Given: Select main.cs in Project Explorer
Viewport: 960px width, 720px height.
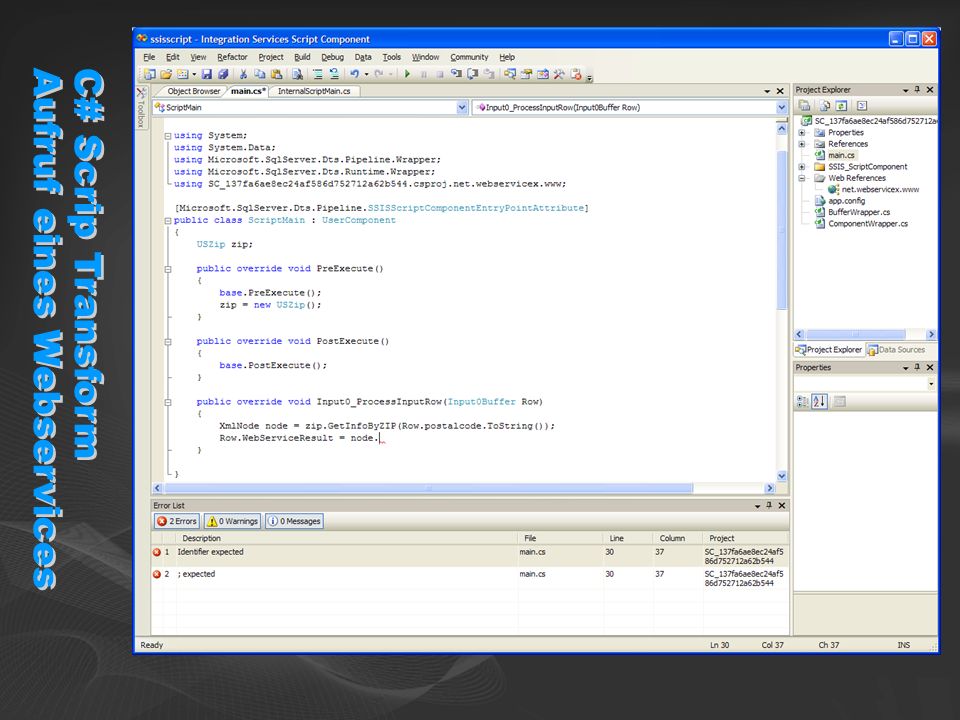Looking at the screenshot, I should point(841,156).
